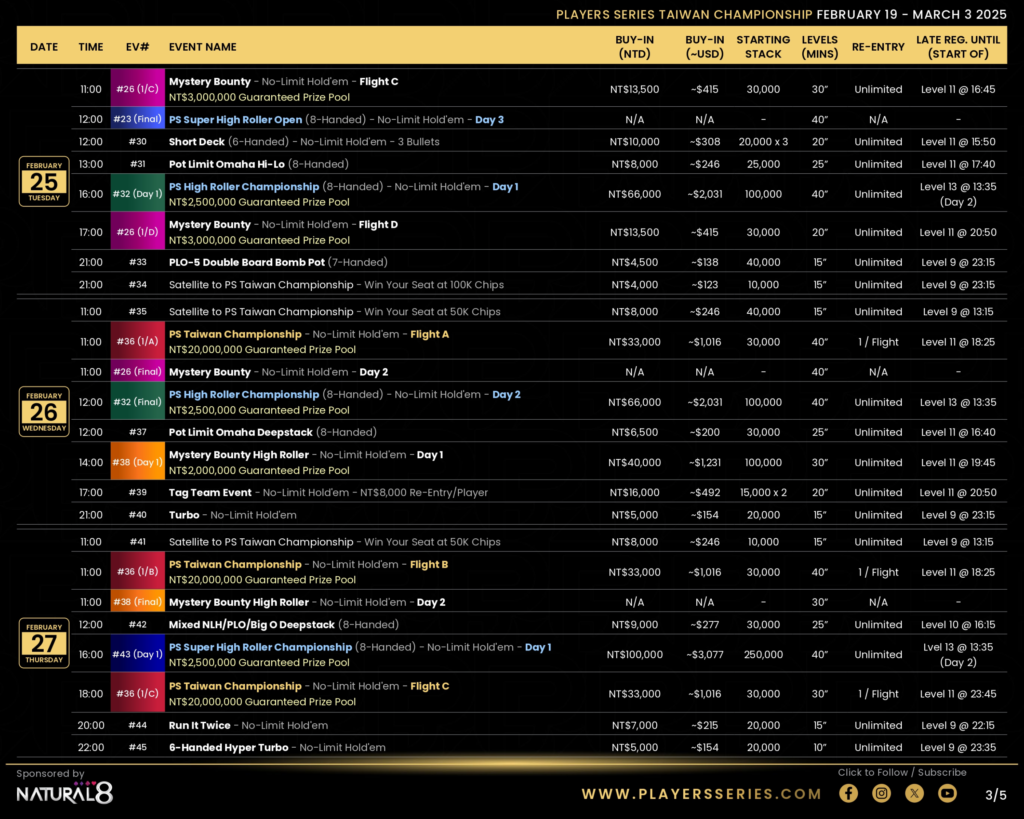Screen dimensions: 1024x819
Task: Click the purple #26 (1/C) event badge
Action: point(137,89)
